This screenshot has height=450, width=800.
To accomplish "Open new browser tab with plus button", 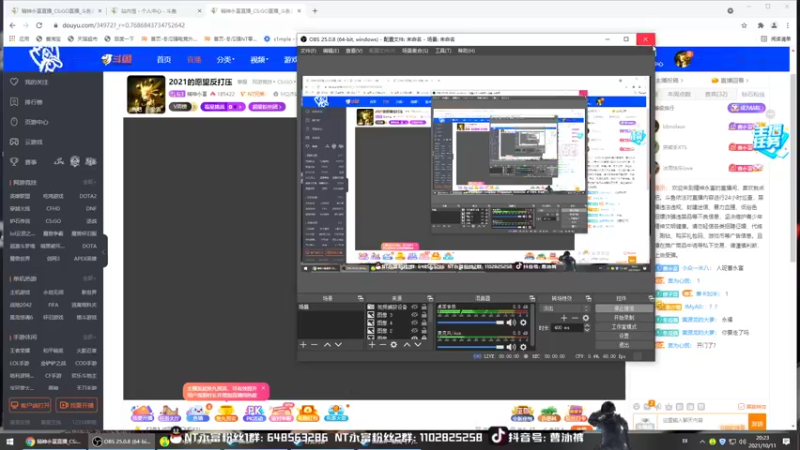I will (315, 10).
